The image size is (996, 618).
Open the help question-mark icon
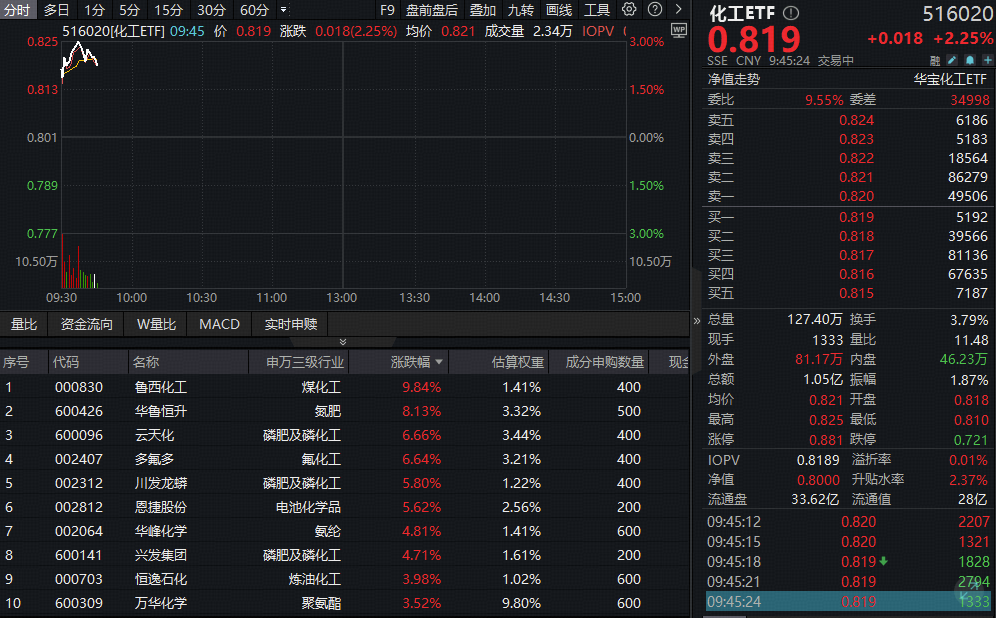click(653, 10)
